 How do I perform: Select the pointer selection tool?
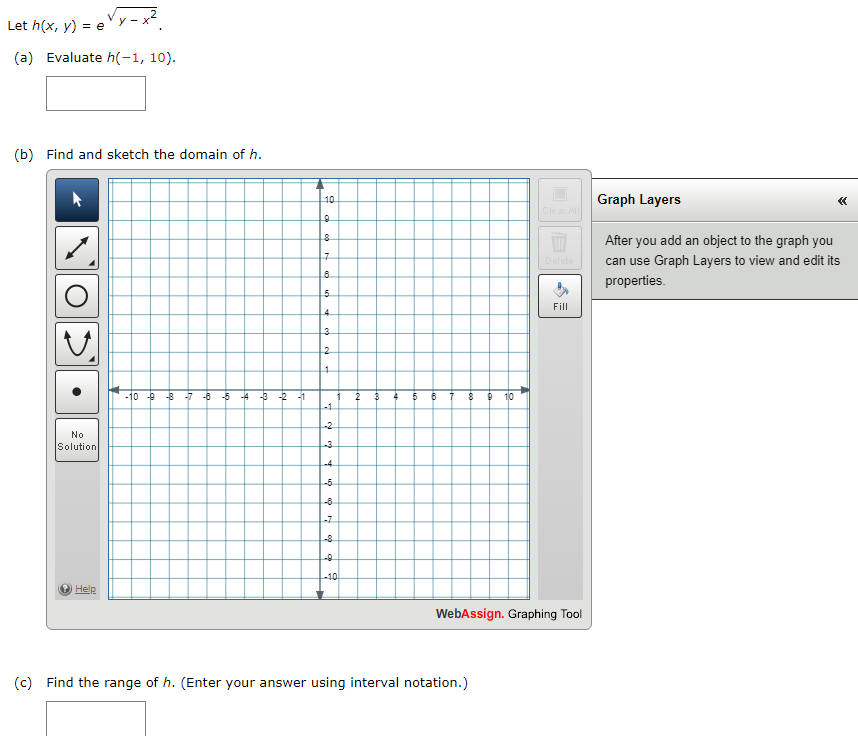tap(77, 200)
